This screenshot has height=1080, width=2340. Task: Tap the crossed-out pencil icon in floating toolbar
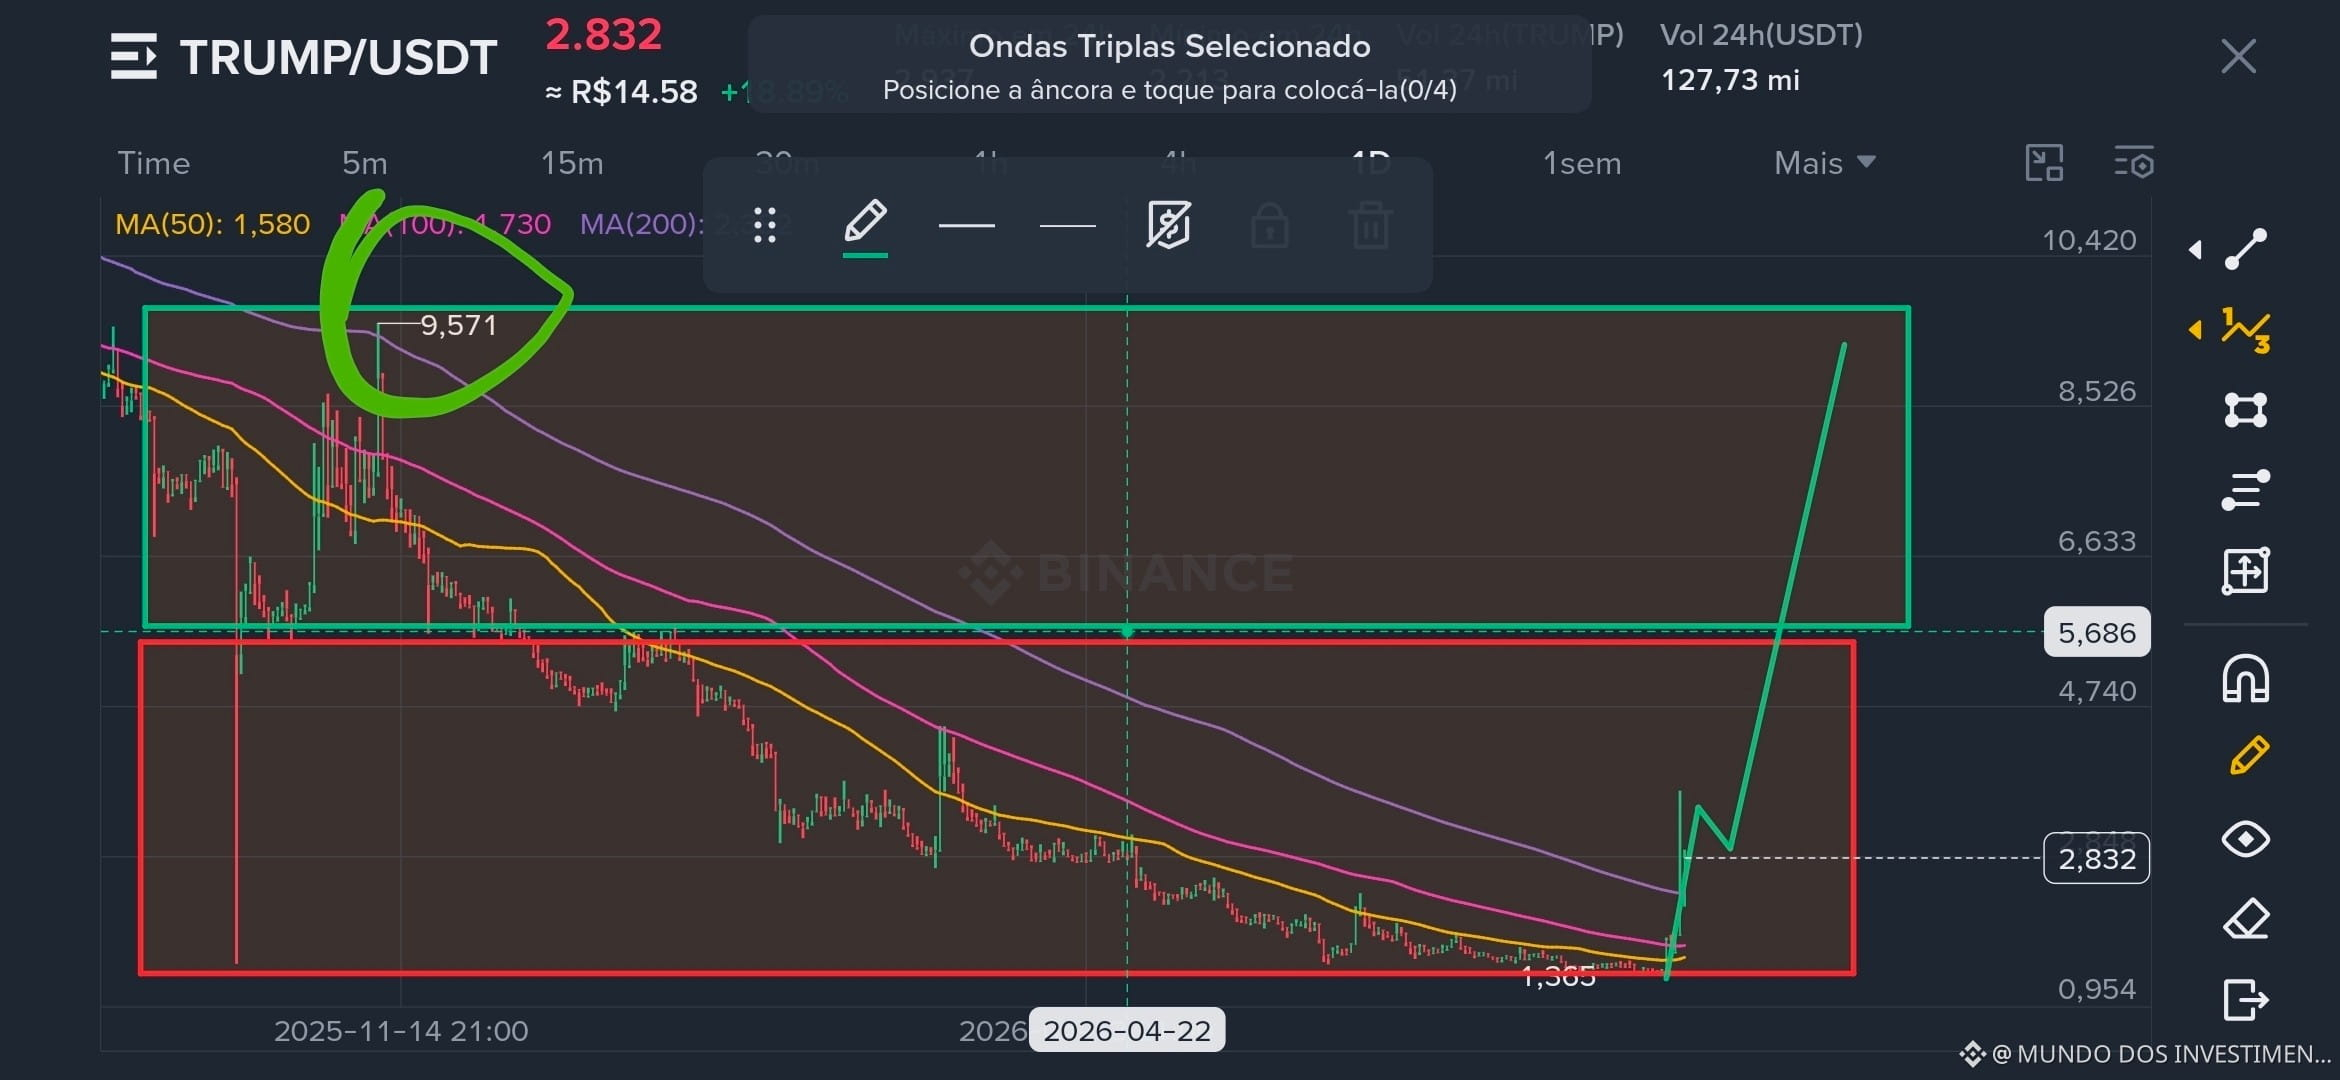1169,225
